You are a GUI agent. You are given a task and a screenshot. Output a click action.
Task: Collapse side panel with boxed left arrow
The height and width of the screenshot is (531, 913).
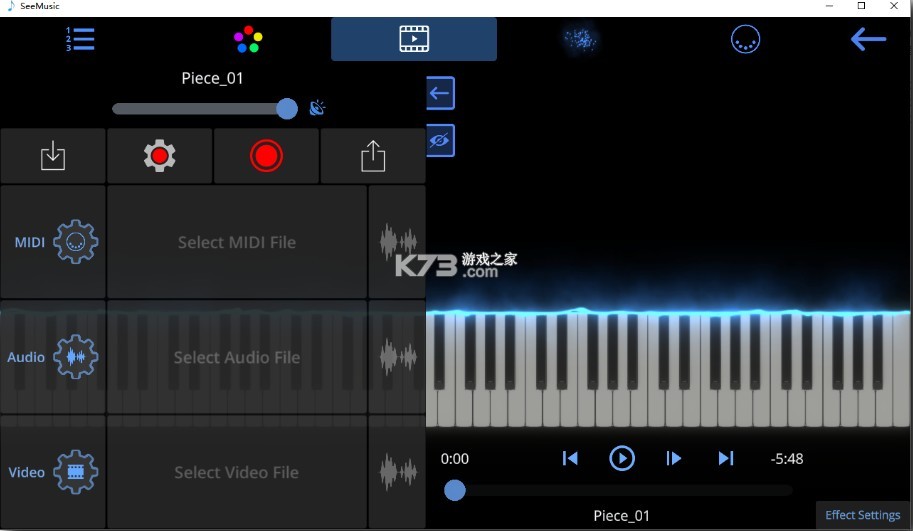(440, 93)
